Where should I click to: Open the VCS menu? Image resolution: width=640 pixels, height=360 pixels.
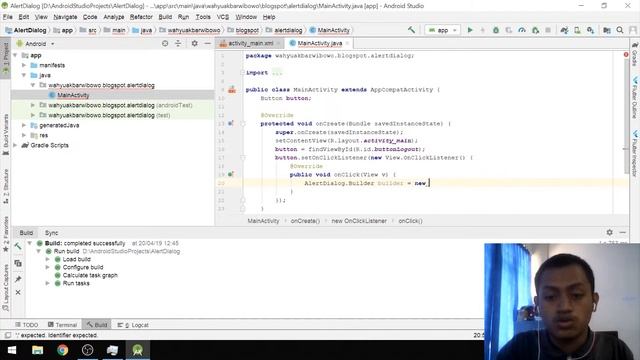click(223, 17)
